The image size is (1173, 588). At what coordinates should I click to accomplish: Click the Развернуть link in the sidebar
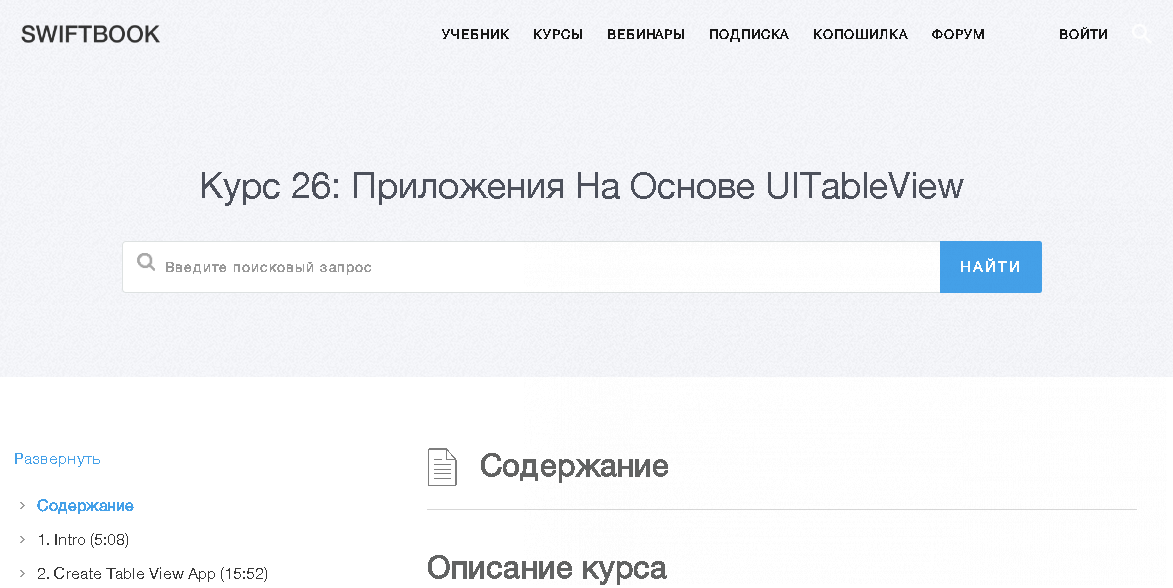pyautogui.click(x=57, y=459)
